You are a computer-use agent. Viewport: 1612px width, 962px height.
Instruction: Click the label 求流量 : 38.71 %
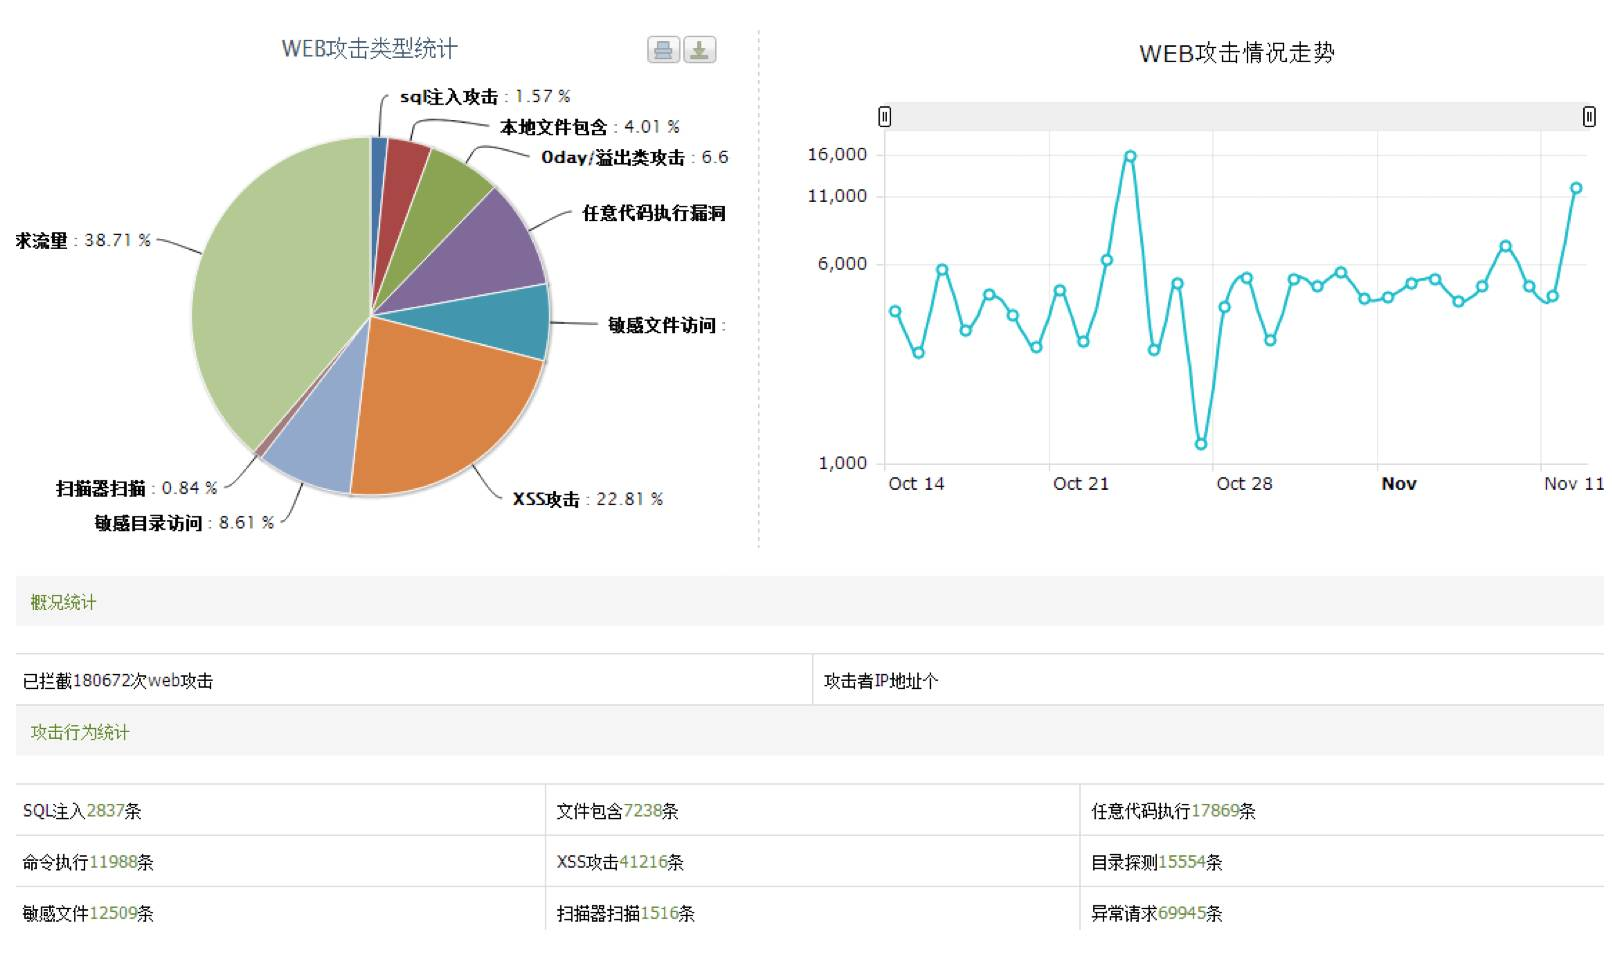coord(83,240)
